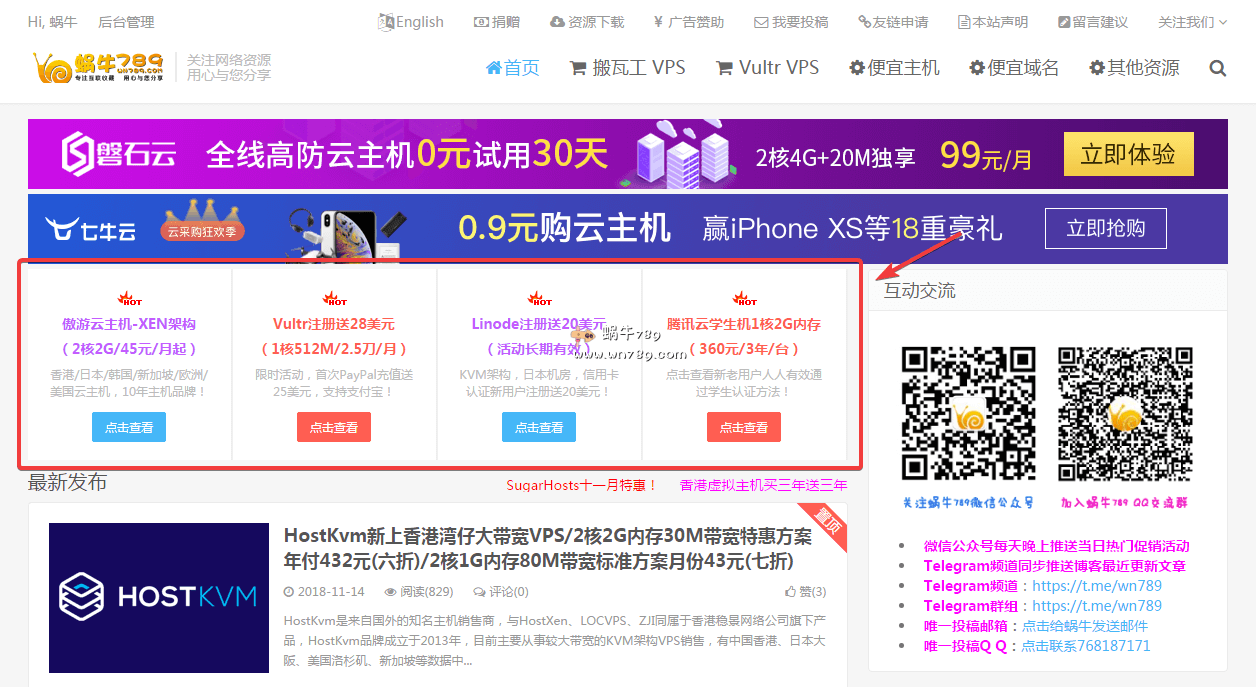Image resolution: width=1256 pixels, height=687 pixels.
Task: Switch language to English
Action: click(411, 22)
